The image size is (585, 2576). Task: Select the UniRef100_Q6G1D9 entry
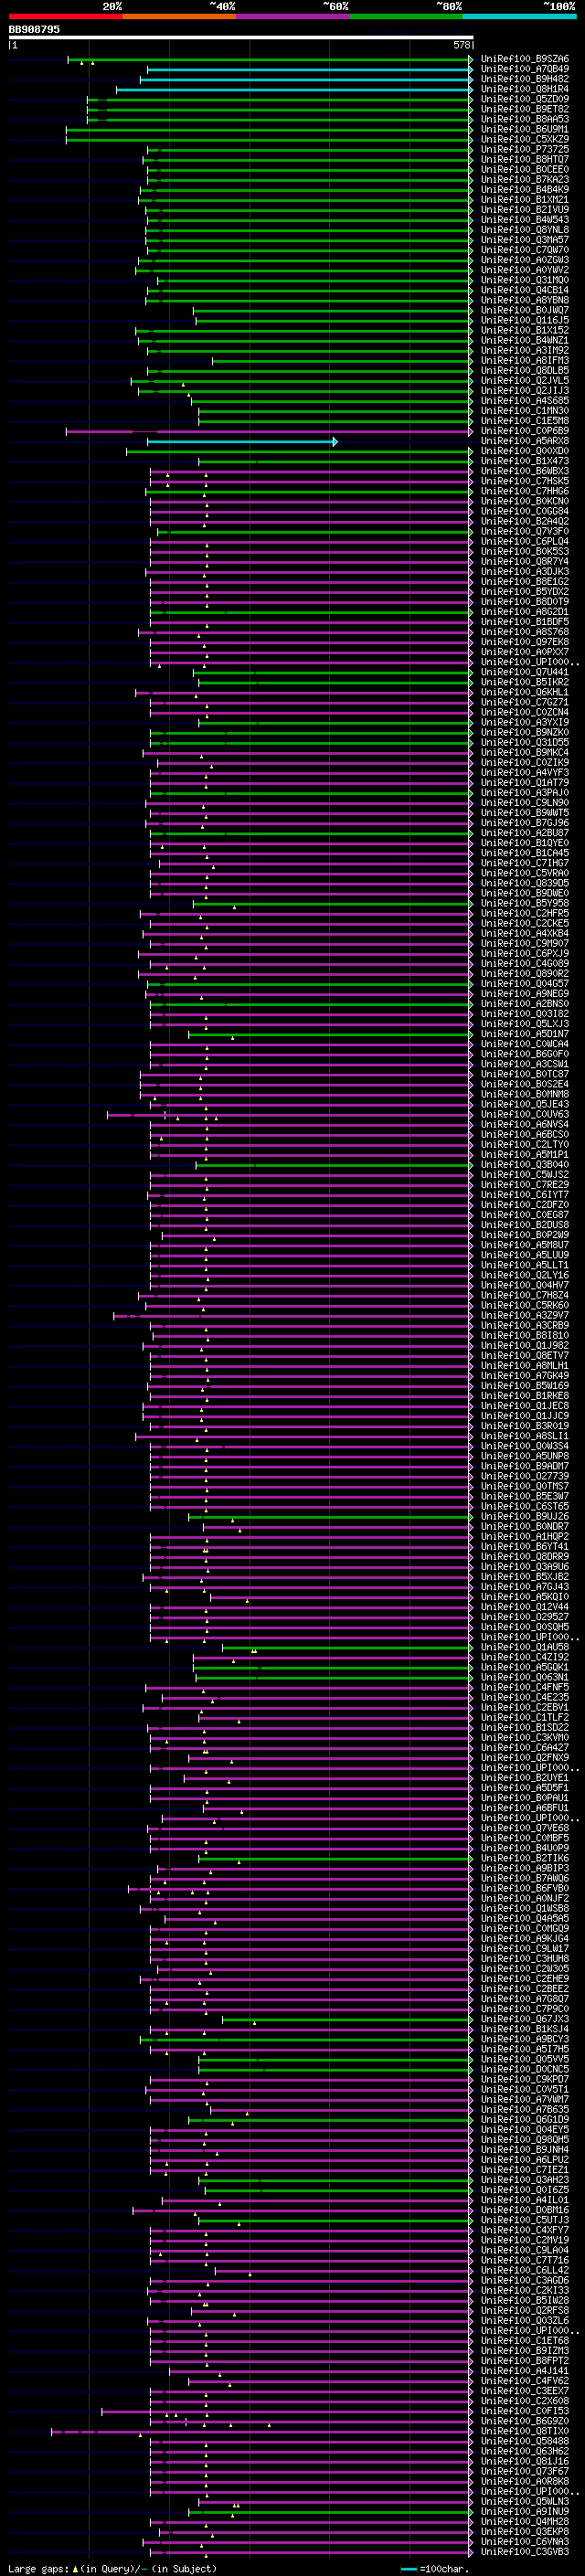tap(525, 2120)
